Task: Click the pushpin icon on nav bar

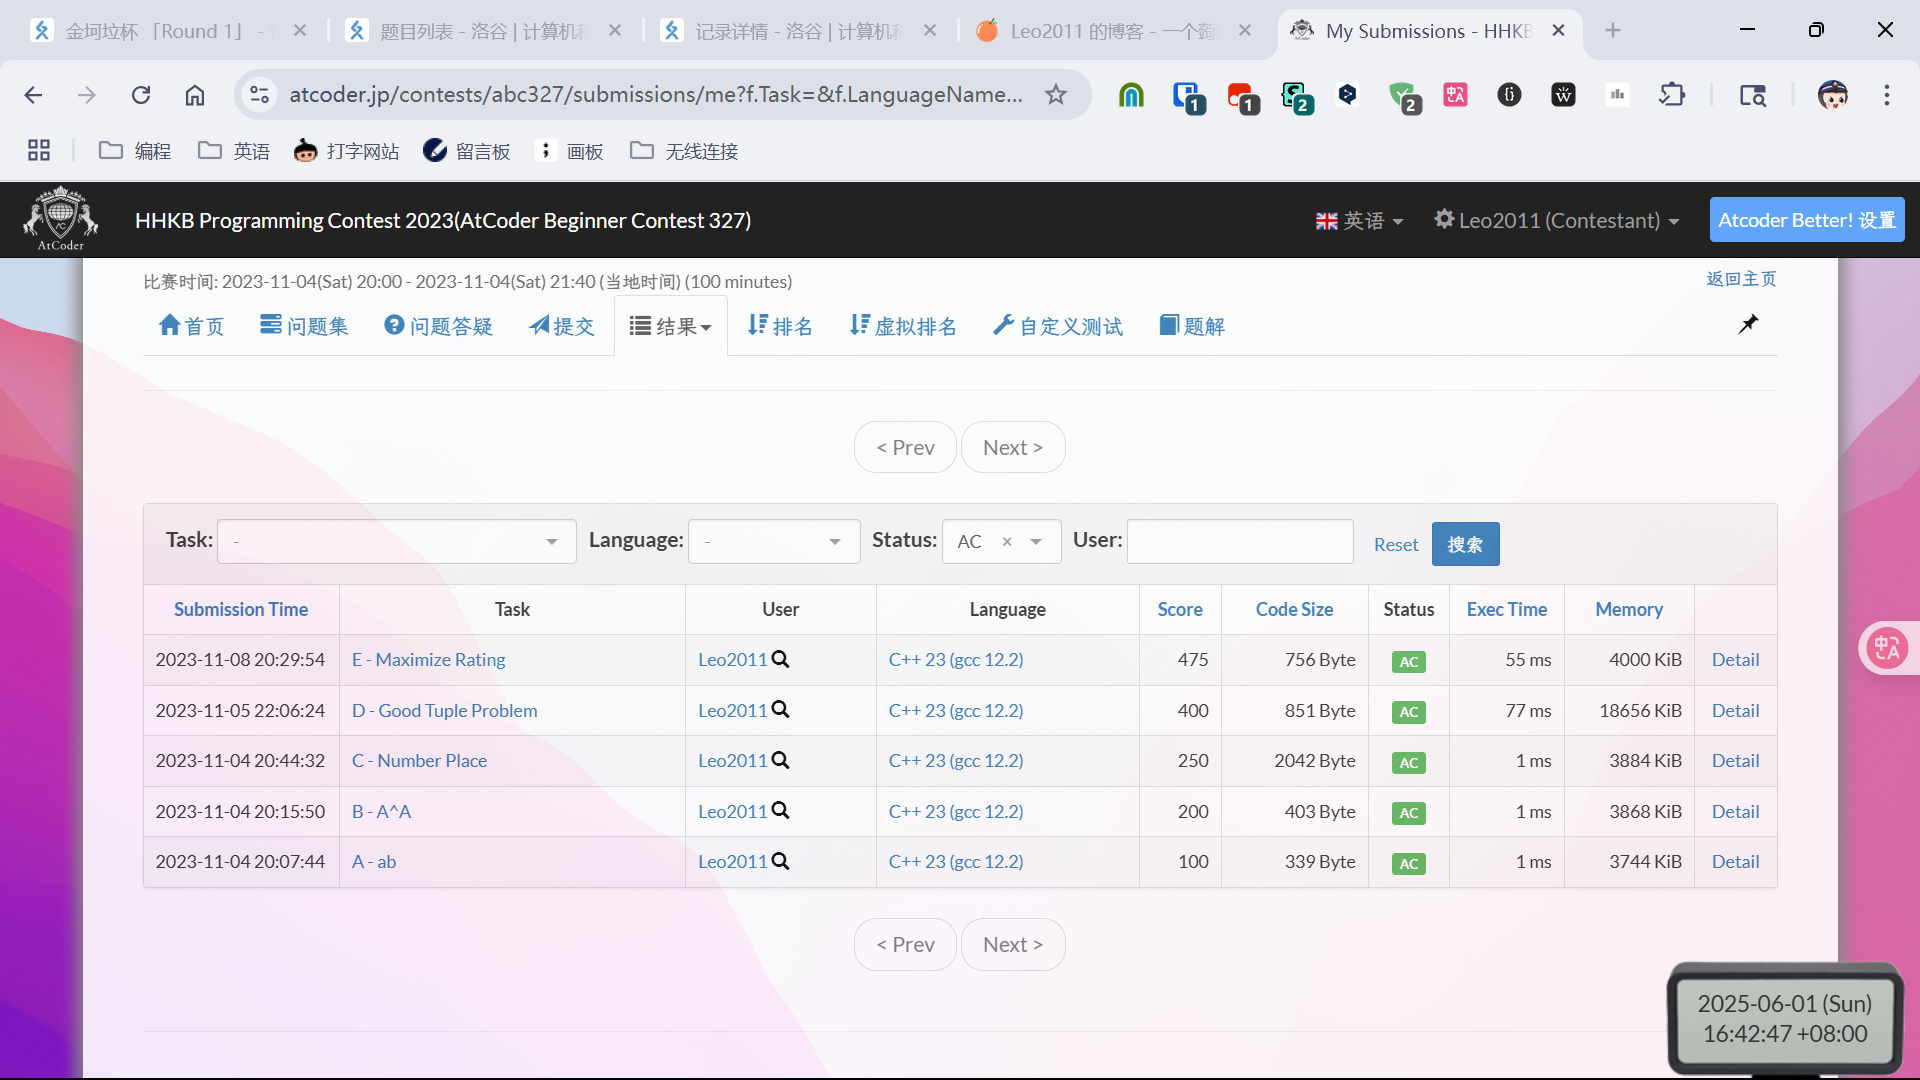Action: point(1748,324)
